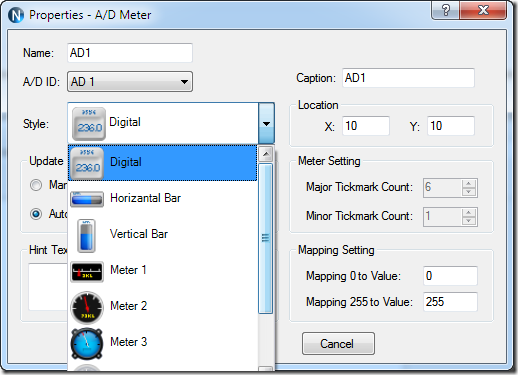Click the style list scrollbar thumb
This screenshot has height=375, width=518.
pos(266,238)
